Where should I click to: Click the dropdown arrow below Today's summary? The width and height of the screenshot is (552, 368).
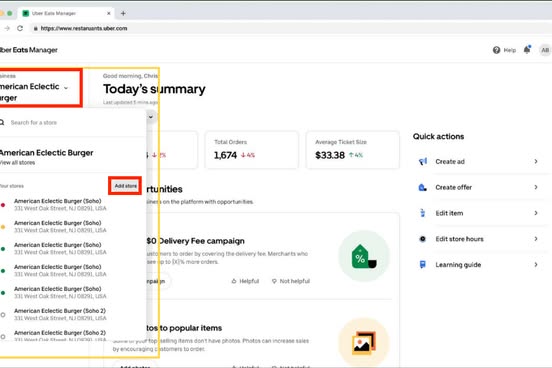pos(151,117)
